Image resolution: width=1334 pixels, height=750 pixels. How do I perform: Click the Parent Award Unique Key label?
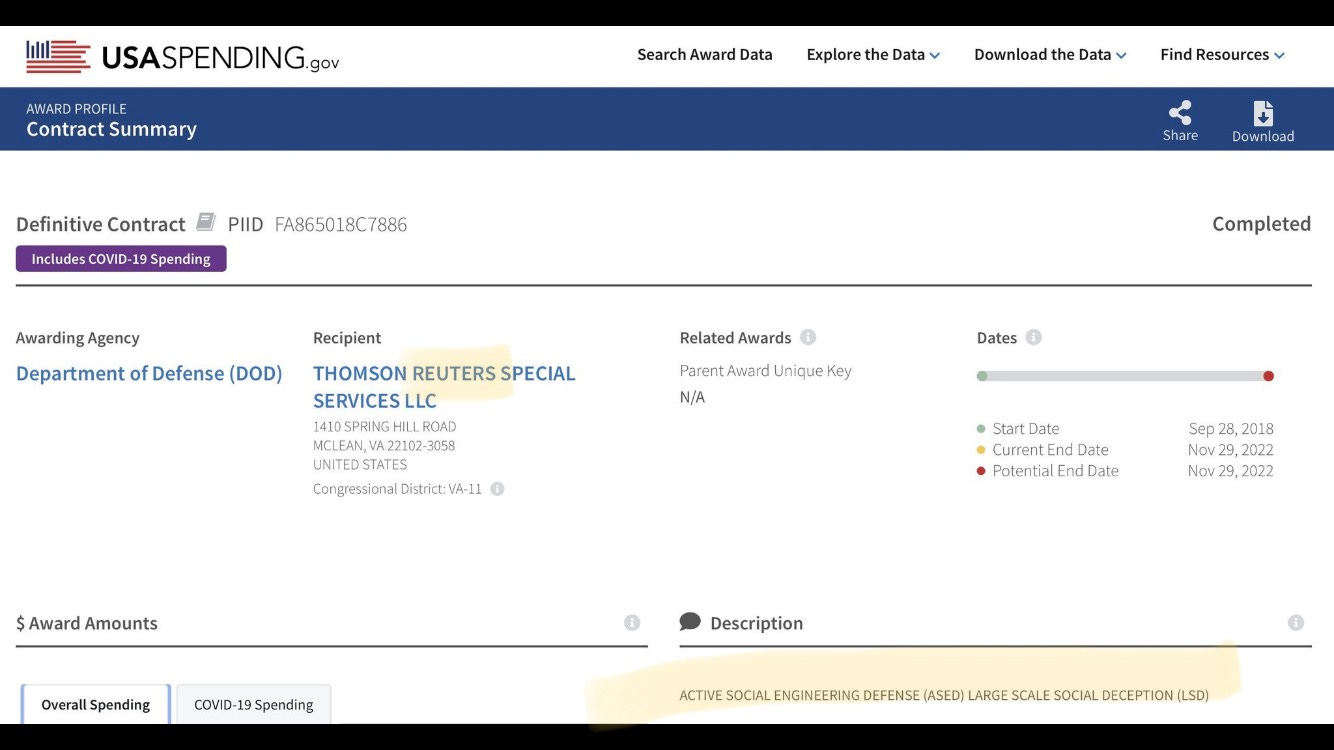click(766, 371)
